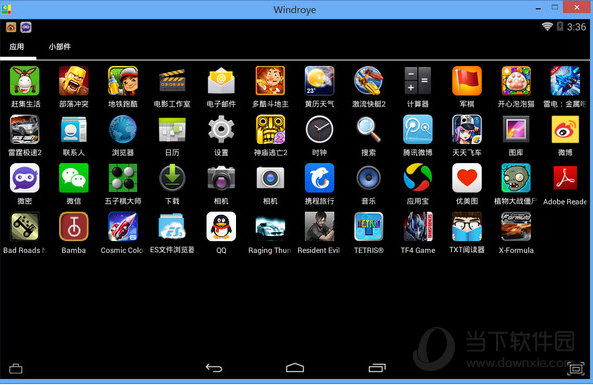The height and width of the screenshot is (385, 593).
Task: Open the QQ penguin app
Action: [221, 226]
